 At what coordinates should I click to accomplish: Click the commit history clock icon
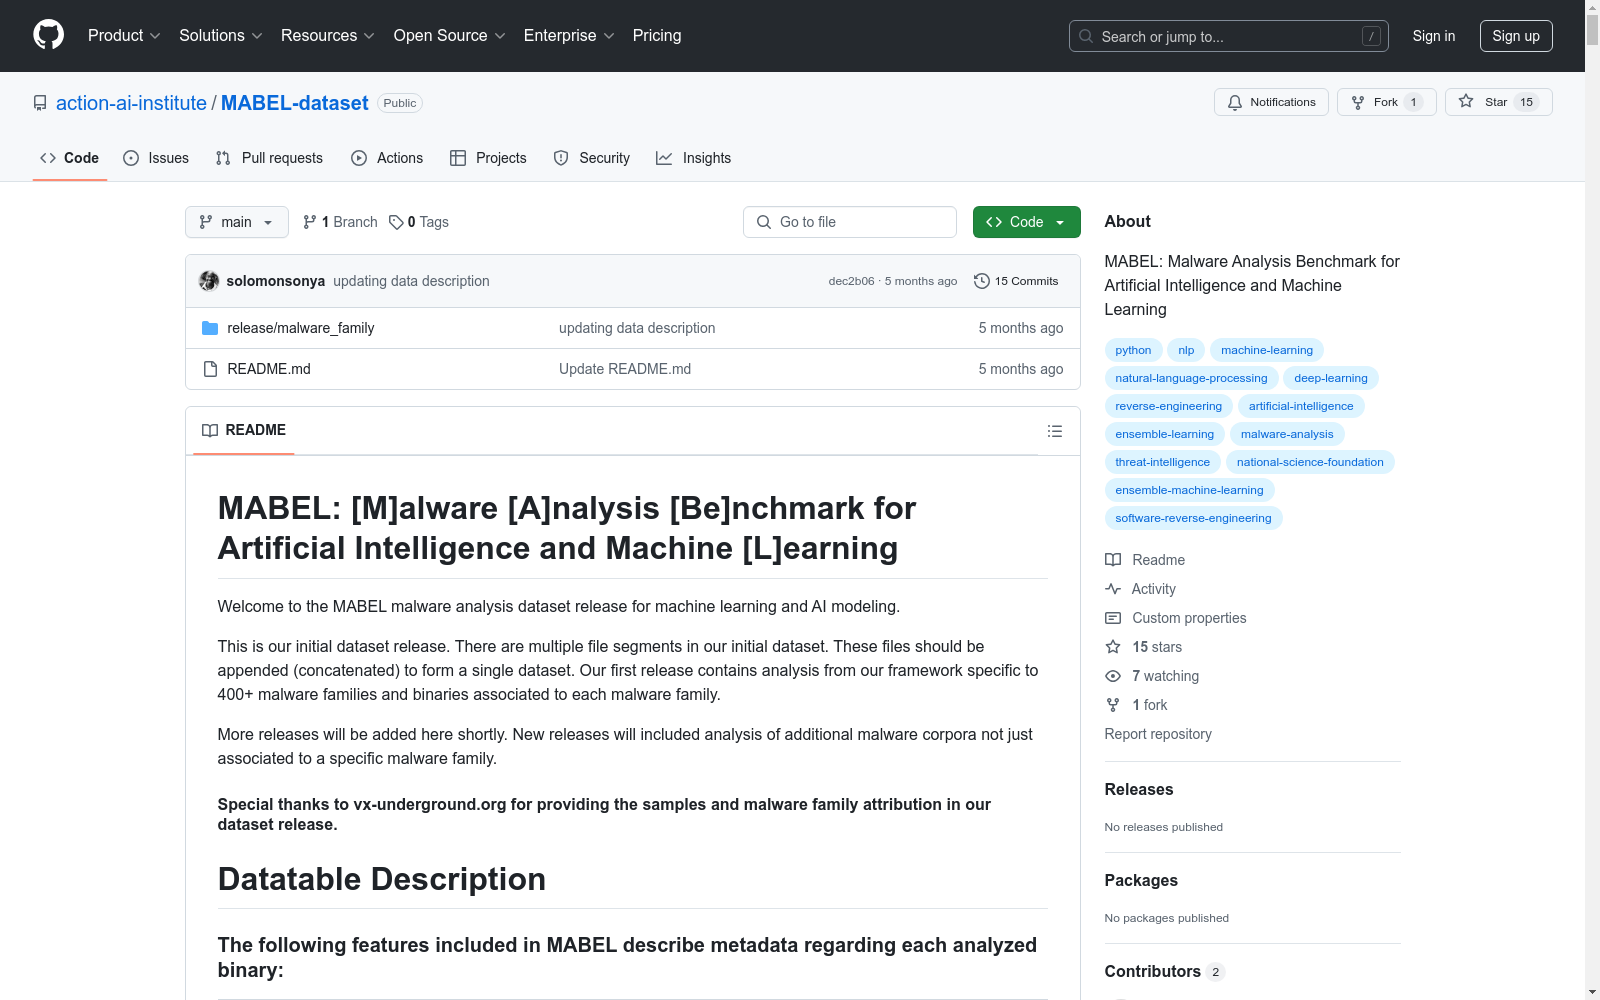click(x=982, y=281)
